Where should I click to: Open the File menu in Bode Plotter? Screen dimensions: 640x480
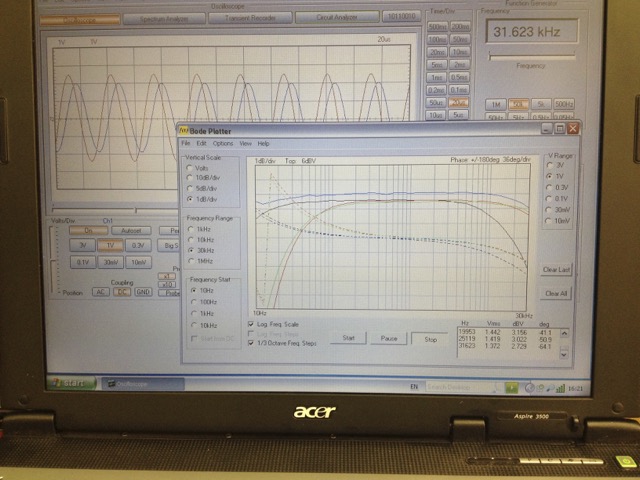185,143
